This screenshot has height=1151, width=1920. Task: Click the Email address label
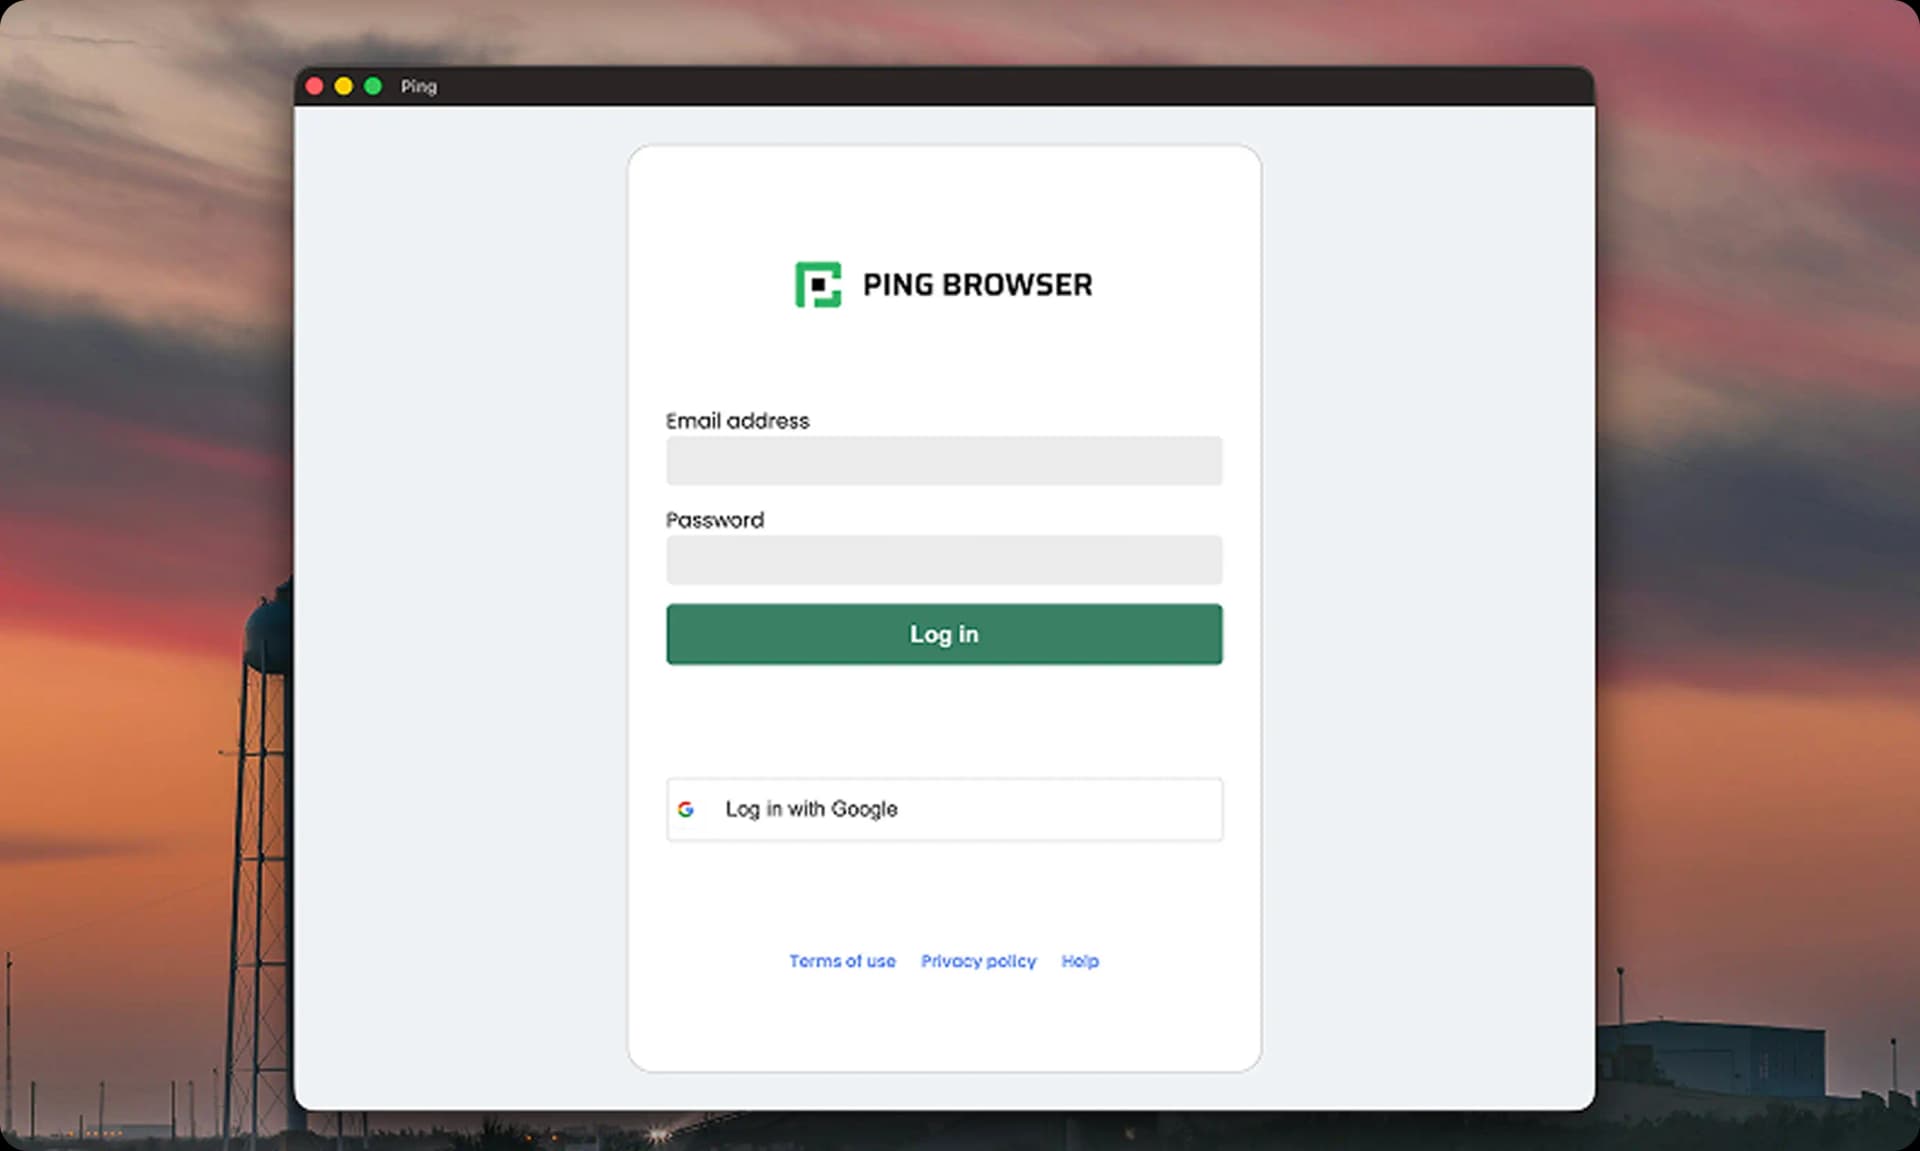[x=738, y=421]
